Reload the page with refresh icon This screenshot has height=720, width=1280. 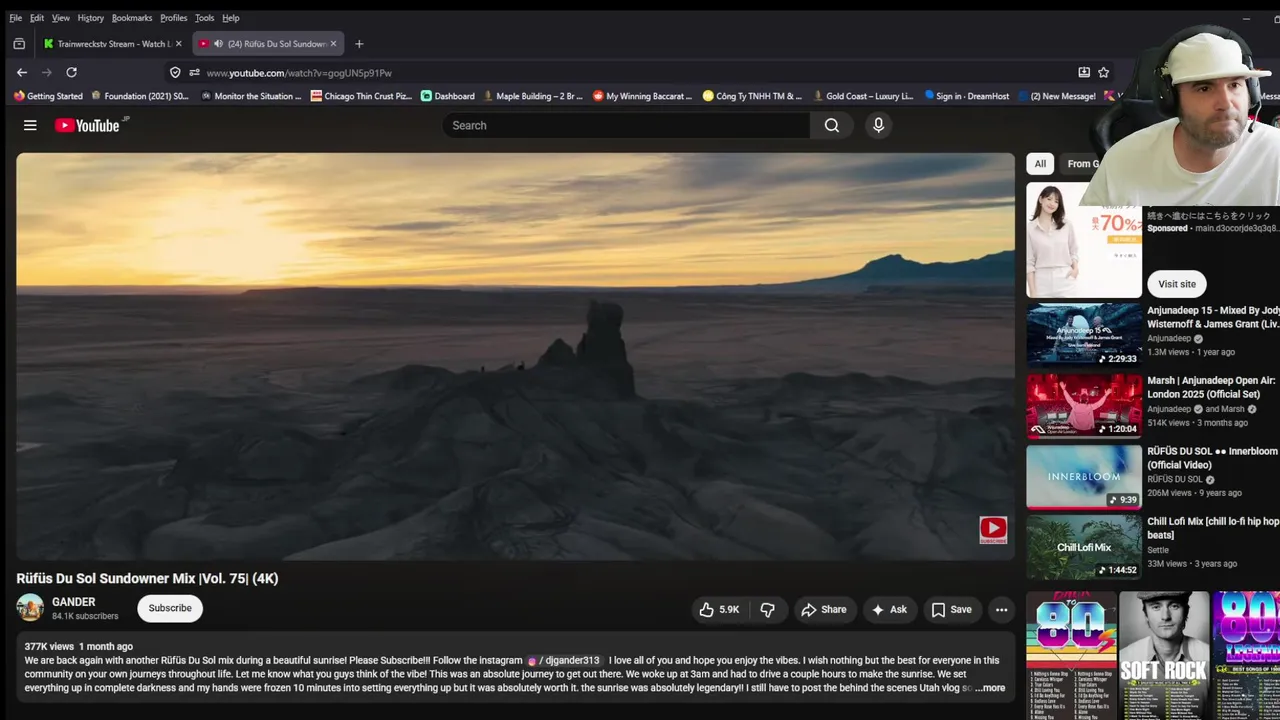pyautogui.click(x=71, y=72)
